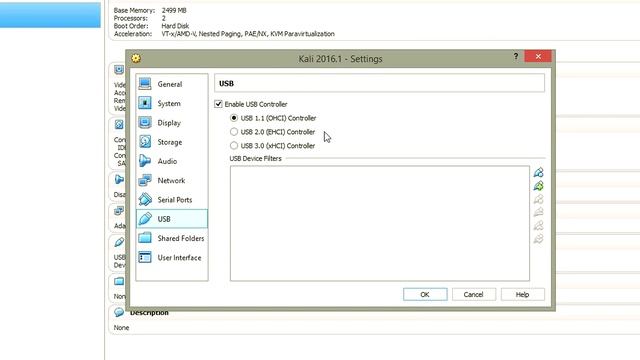Click the 'Base Memory:' detail label
Image resolution: width=640 pixels, height=360 pixels.
click(x=134, y=10)
